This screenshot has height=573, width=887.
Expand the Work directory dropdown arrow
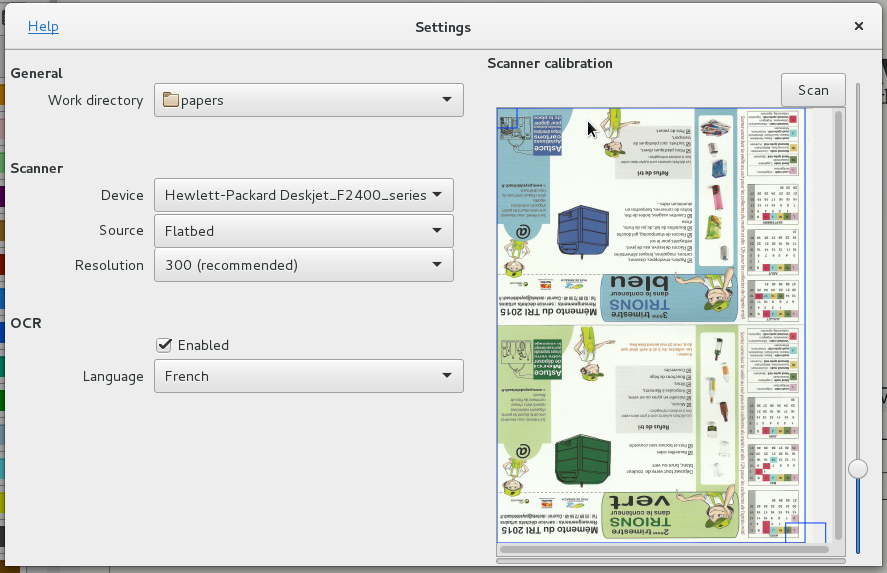coord(446,100)
